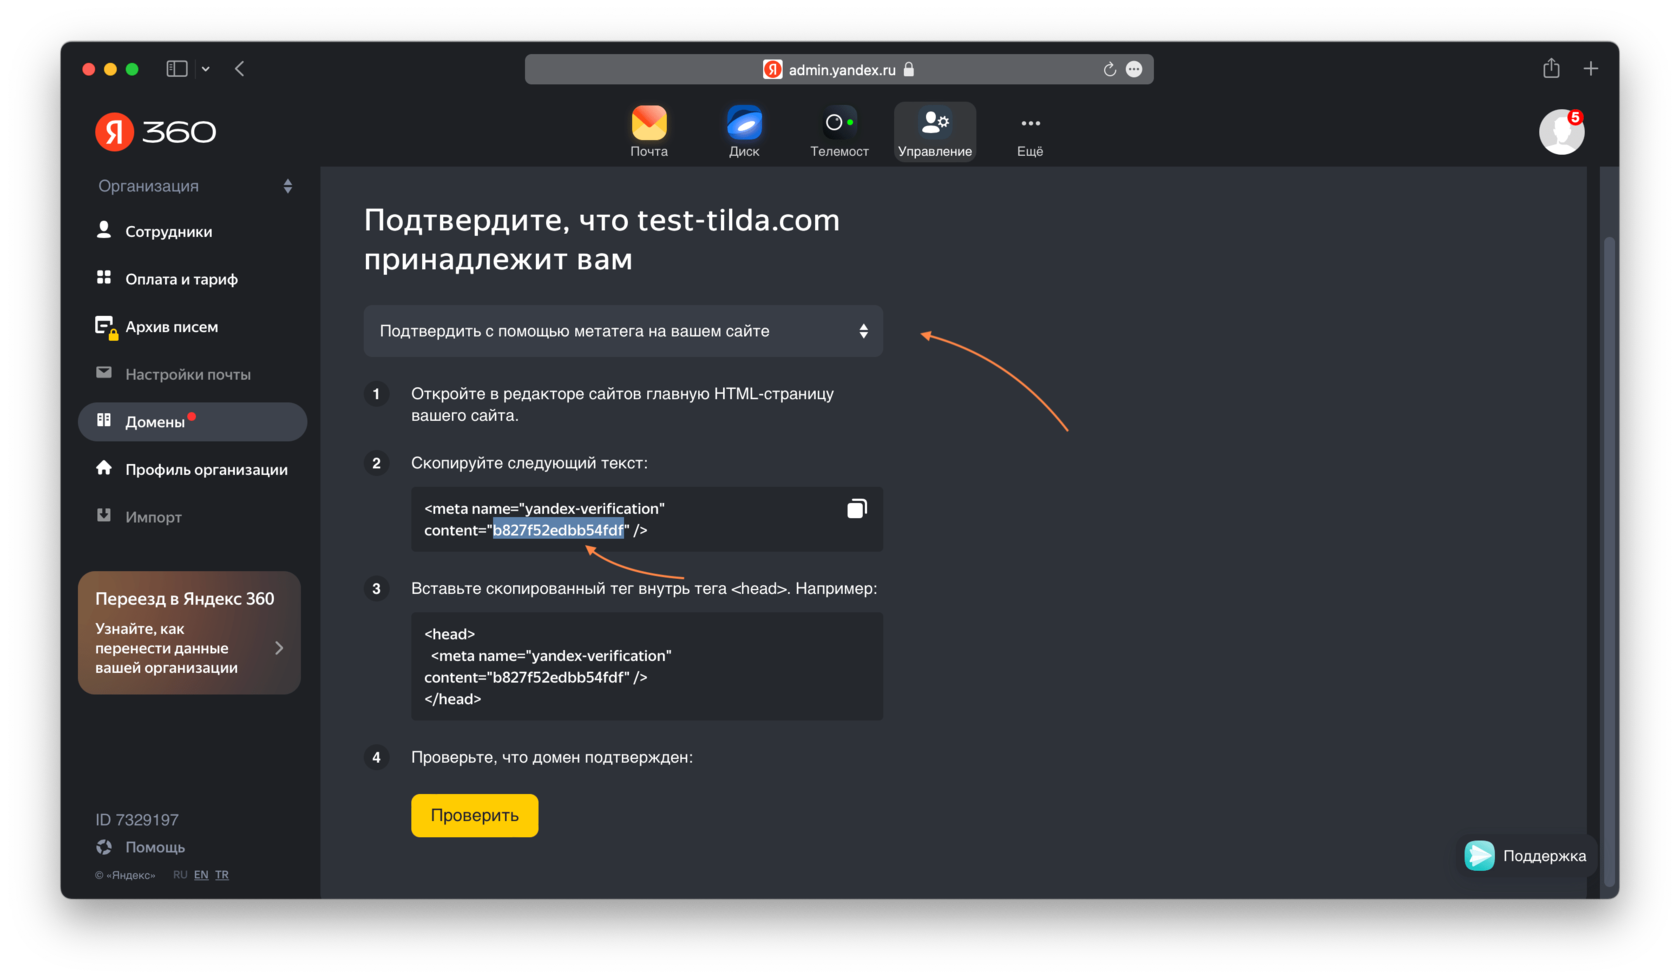Open the Переезд в Яндекс 360 banner
1680x979 pixels.
point(189,633)
